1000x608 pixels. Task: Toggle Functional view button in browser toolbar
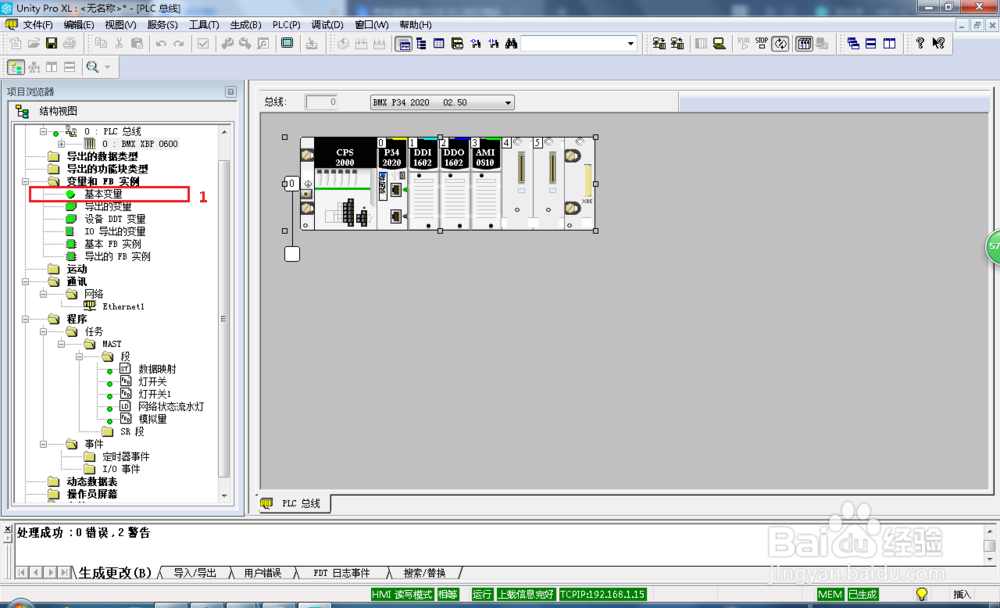point(34,67)
